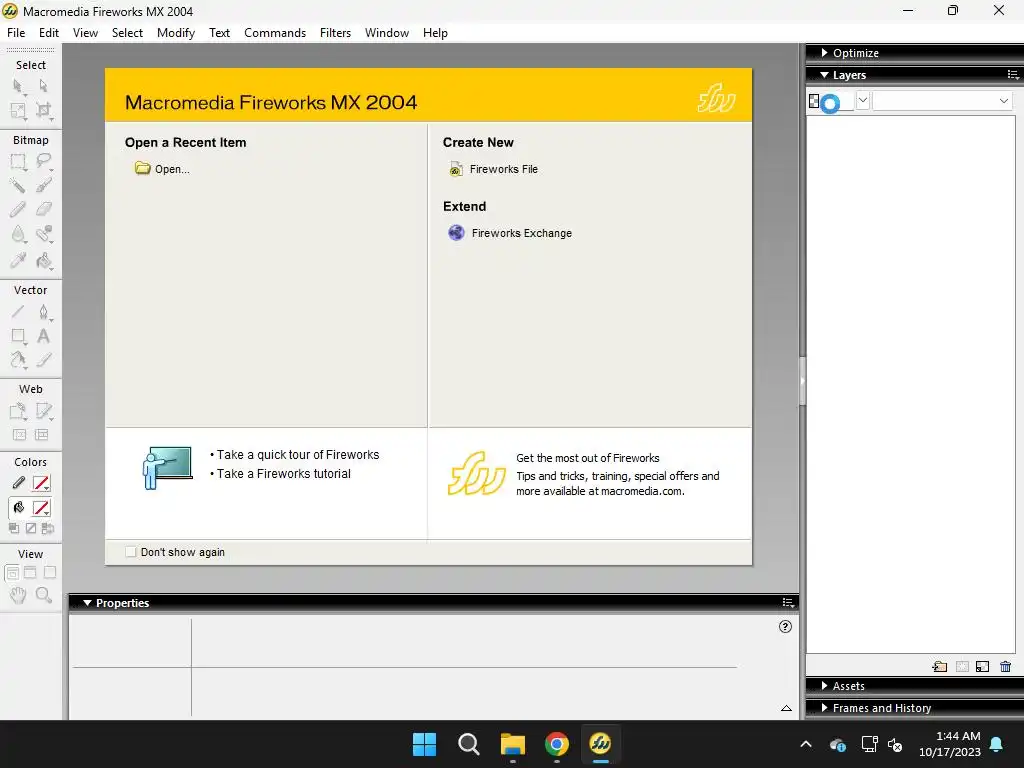Select the Rectangle vector tool
Viewport: 1024px width, 768px height.
pos(18,336)
